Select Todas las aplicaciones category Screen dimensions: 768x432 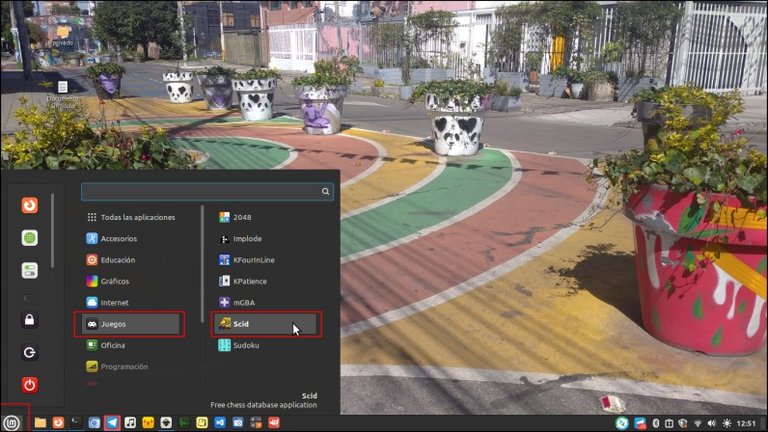coord(131,217)
